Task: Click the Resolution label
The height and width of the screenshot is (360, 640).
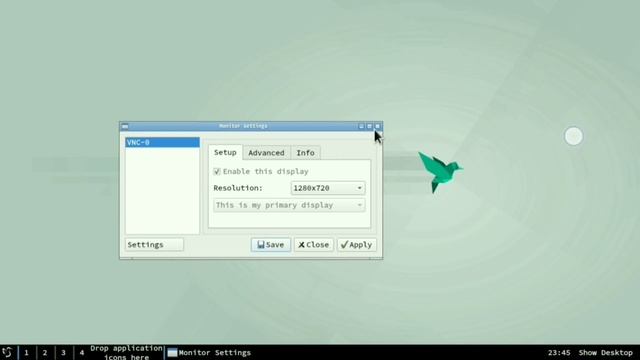Action: click(x=238, y=188)
